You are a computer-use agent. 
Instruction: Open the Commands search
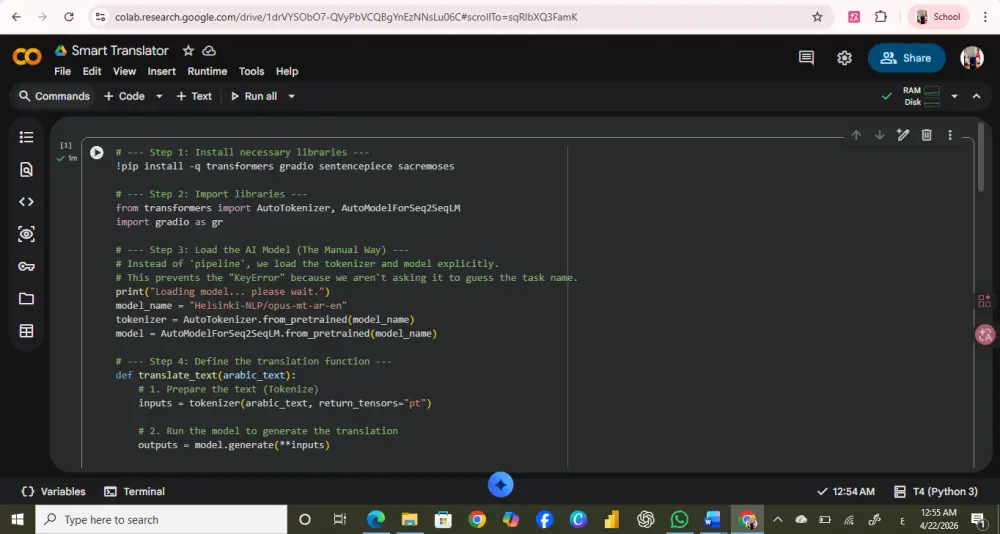point(54,96)
